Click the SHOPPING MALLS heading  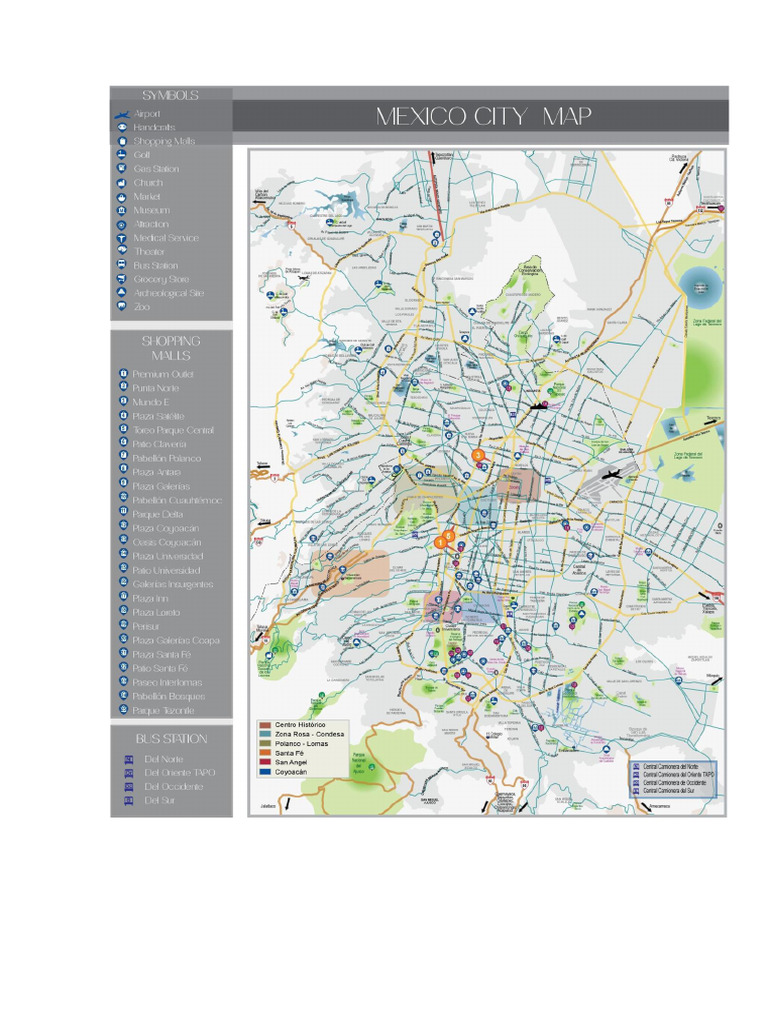click(x=170, y=348)
